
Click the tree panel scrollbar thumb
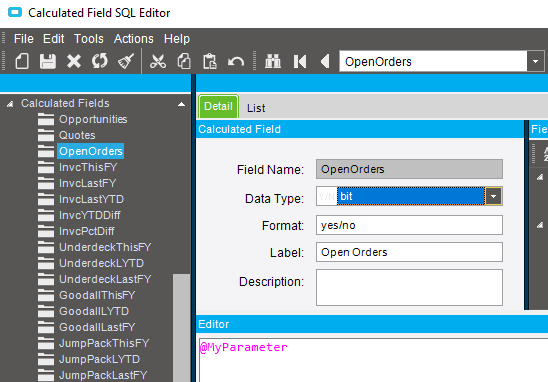pyautogui.click(x=181, y=328)
